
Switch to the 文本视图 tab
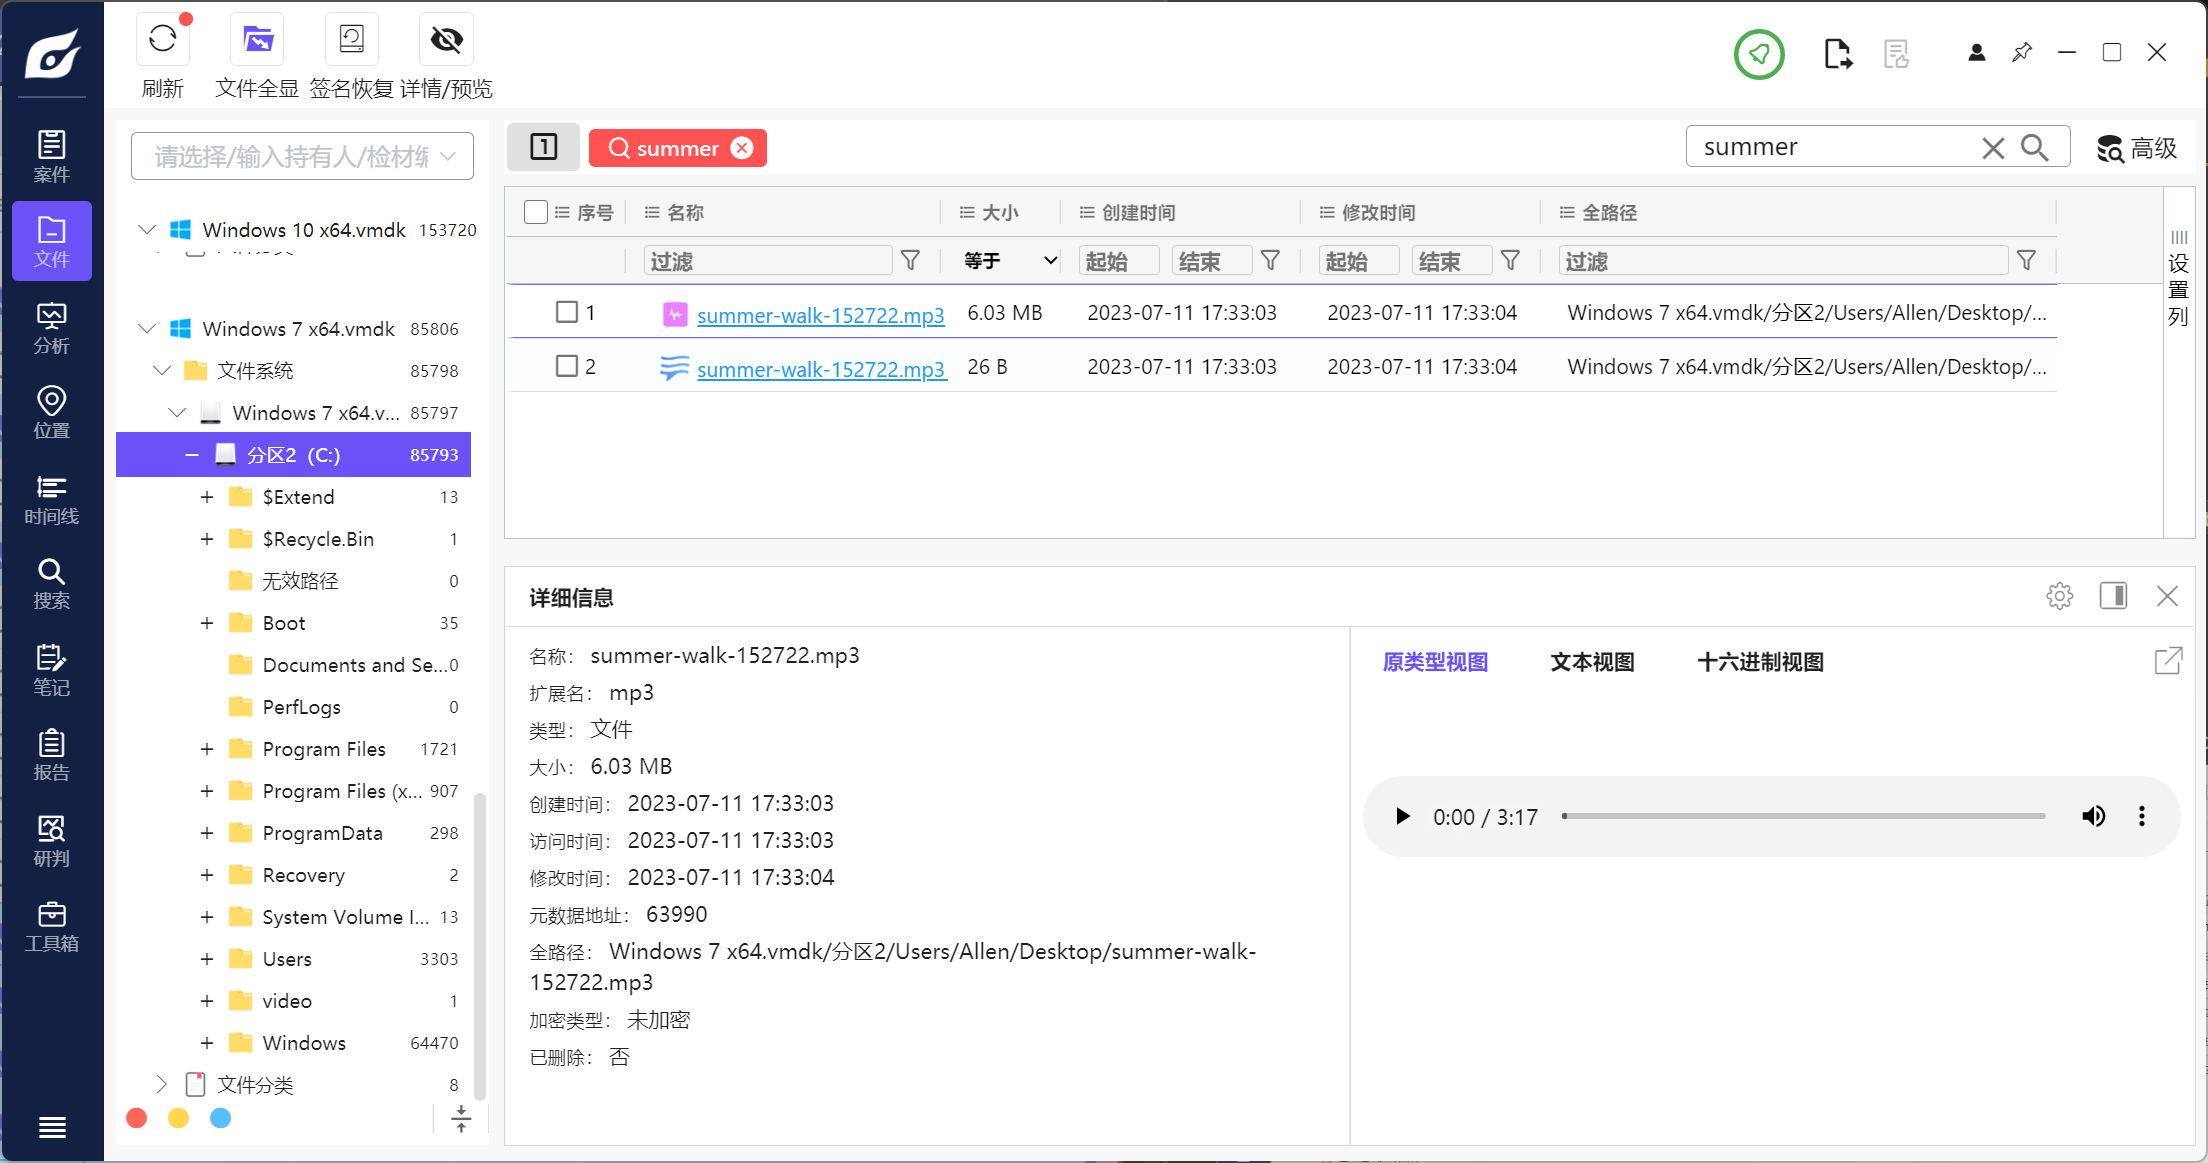click(1592, 662)
